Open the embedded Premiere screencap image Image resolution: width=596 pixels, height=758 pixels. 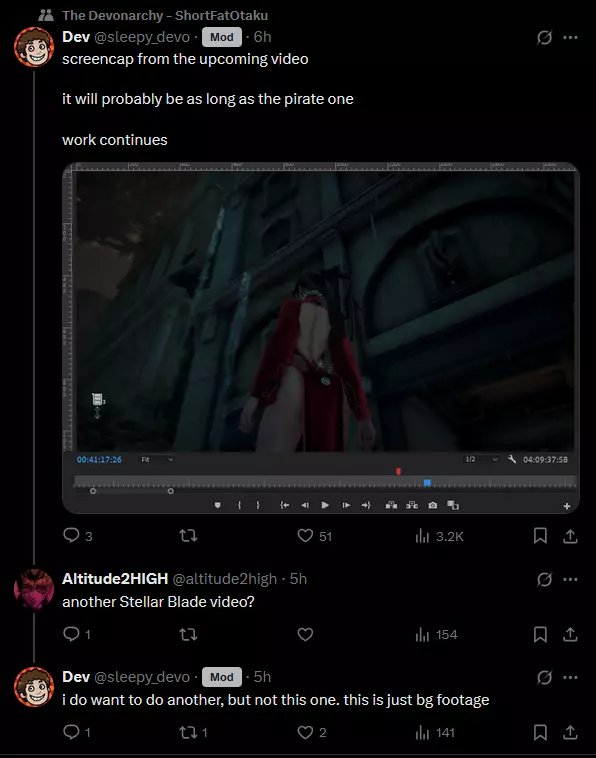click(321, 337)
